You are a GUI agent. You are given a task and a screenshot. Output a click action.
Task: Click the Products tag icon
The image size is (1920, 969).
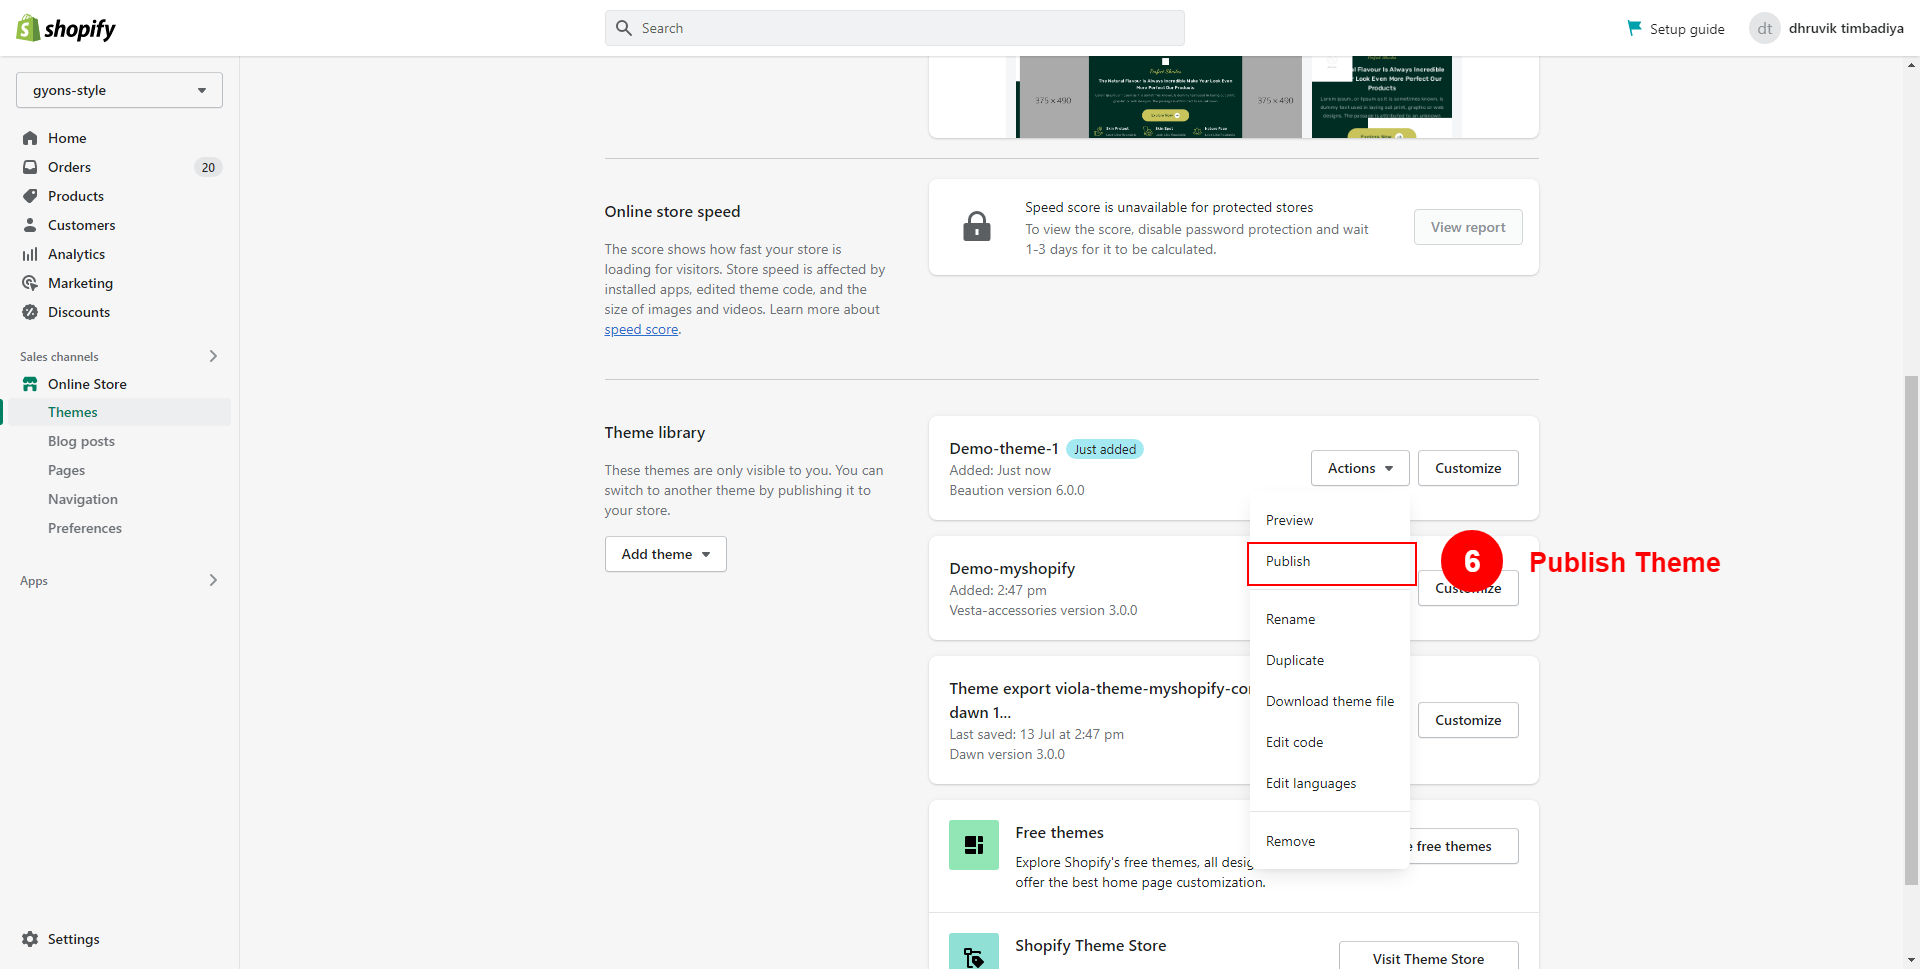pyautogui.click(x=30, y=196)
